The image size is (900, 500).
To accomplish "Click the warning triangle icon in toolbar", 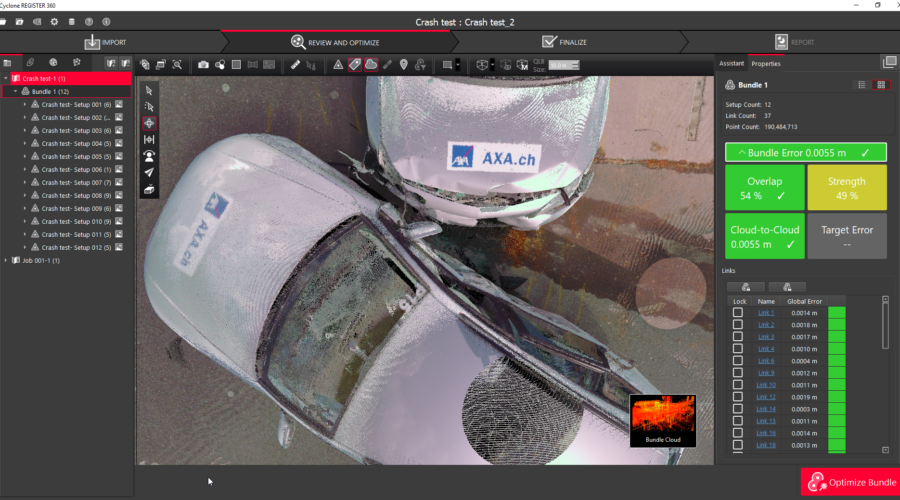I will pyautogui.click(x=338, y=65).
